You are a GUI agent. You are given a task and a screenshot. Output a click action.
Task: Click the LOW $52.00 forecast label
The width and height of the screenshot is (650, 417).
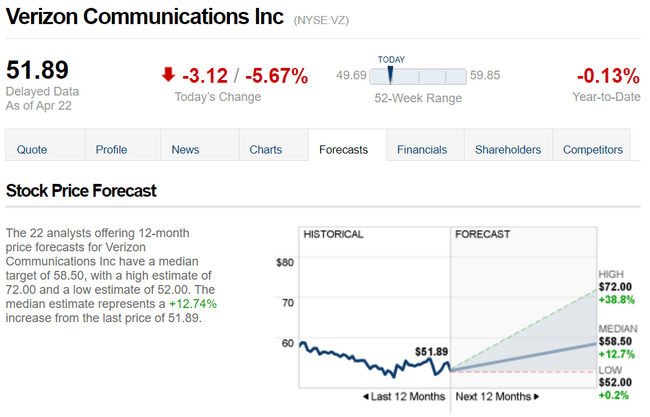(x=615, y=382)
